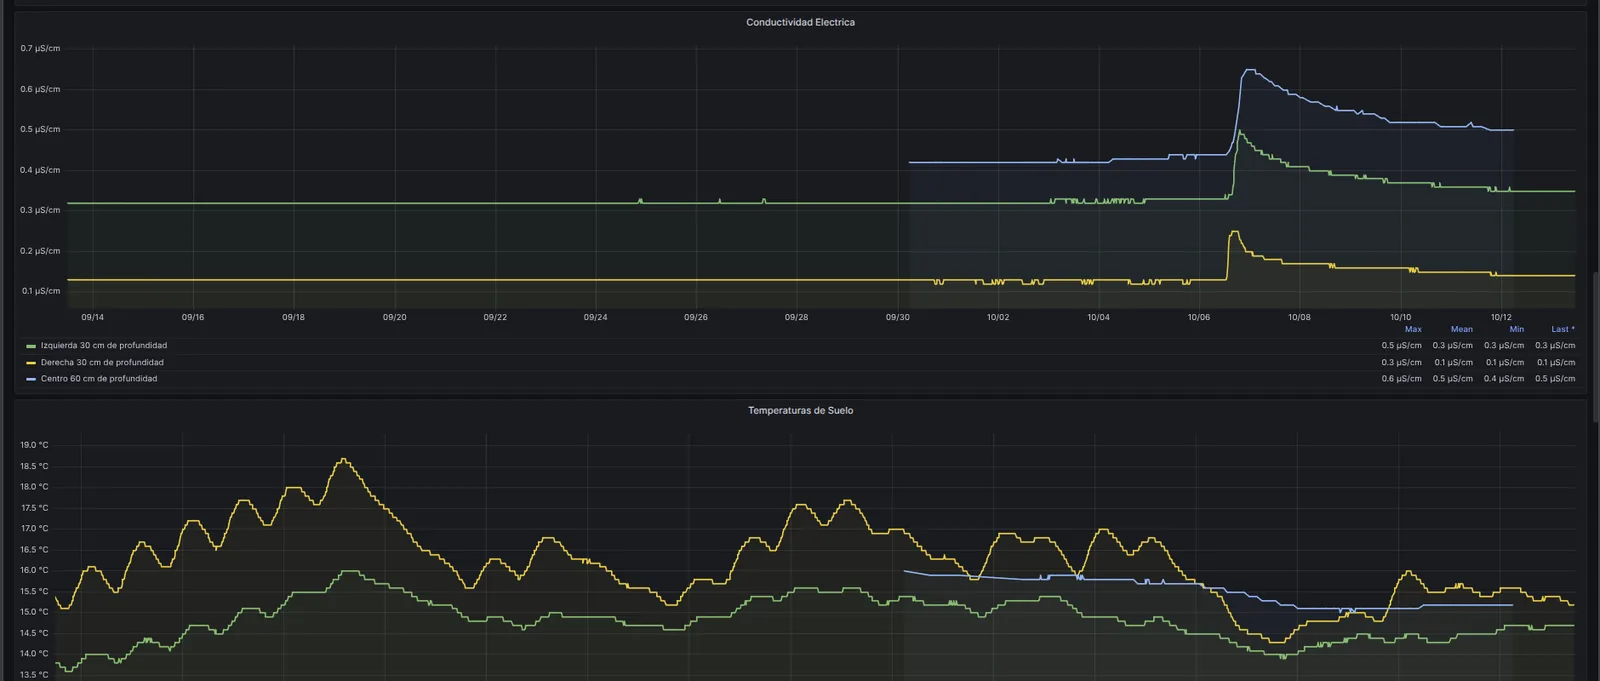Screen dimensions: 1600x681
Task: Select the Max value in the Centro row
Action: 1401,379
